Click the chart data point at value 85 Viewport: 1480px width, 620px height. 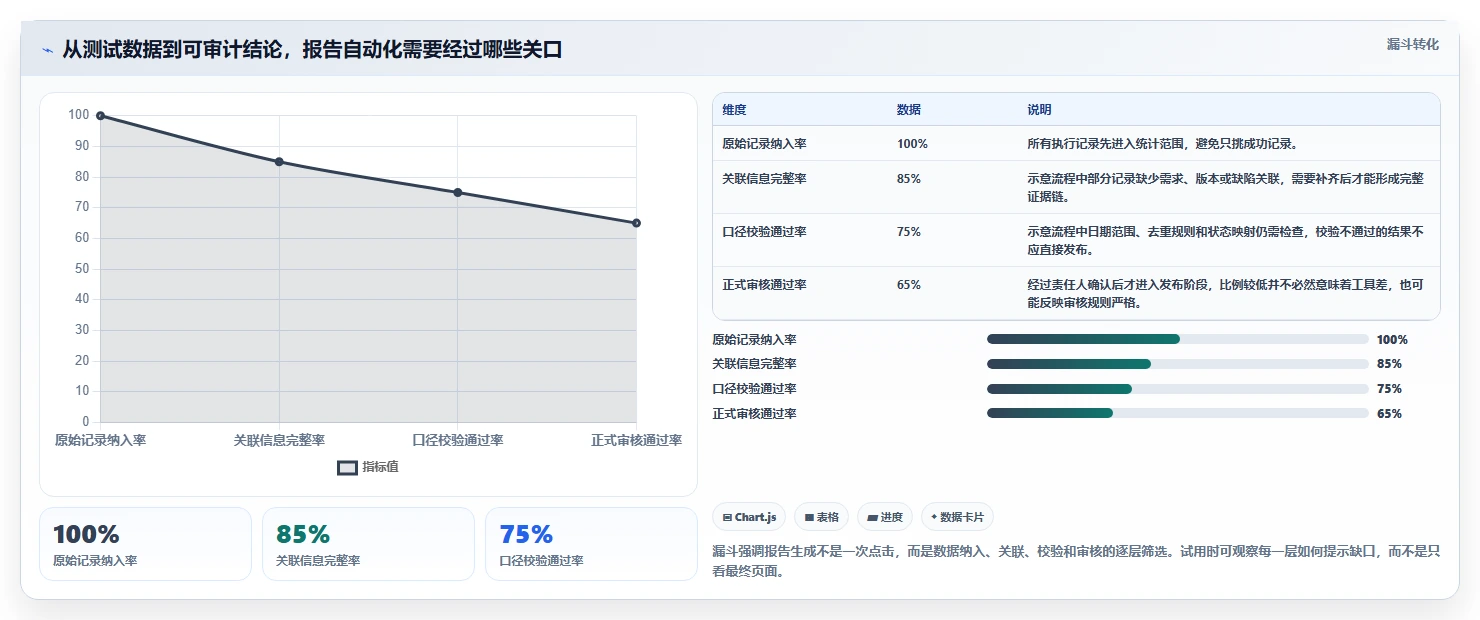pyautogui.click(x=279, y=162)
